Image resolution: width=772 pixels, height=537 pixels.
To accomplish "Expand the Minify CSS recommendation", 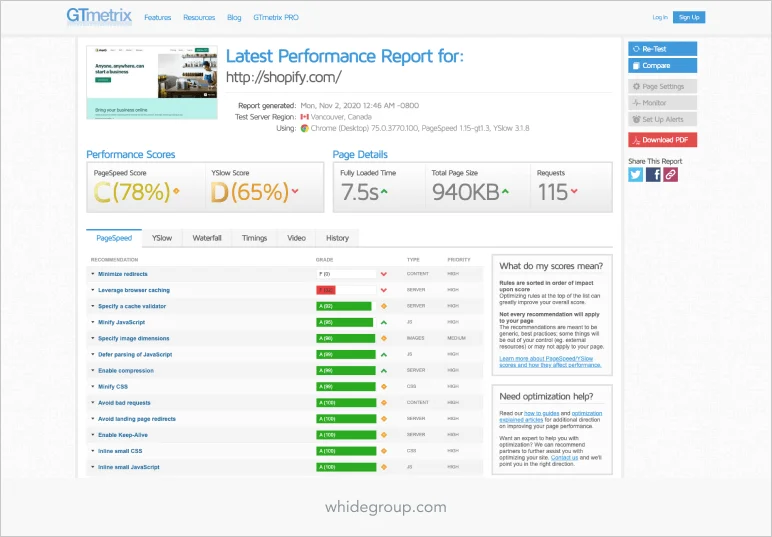I will tap(93, 387).
